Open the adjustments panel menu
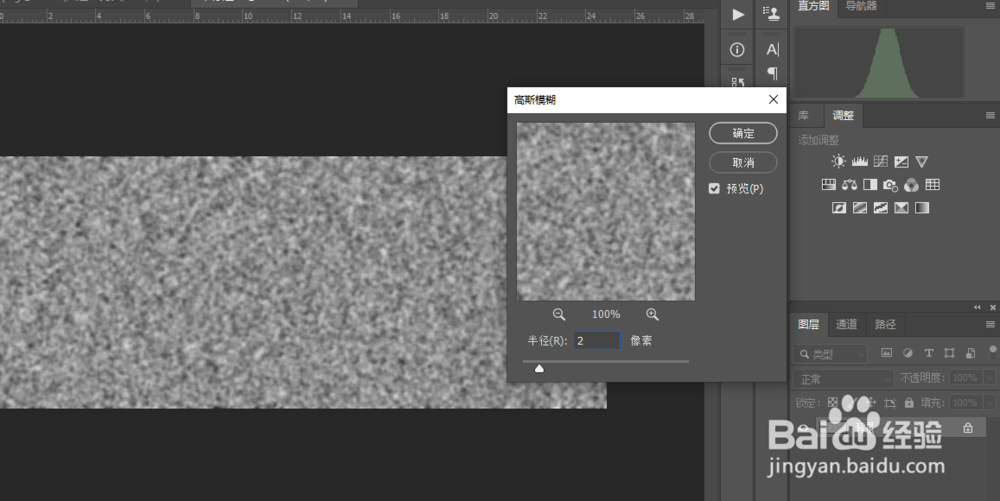Image resolution: width=1000 pixels, height=501 pixels. pyautogui.click(x=990, y=115)
